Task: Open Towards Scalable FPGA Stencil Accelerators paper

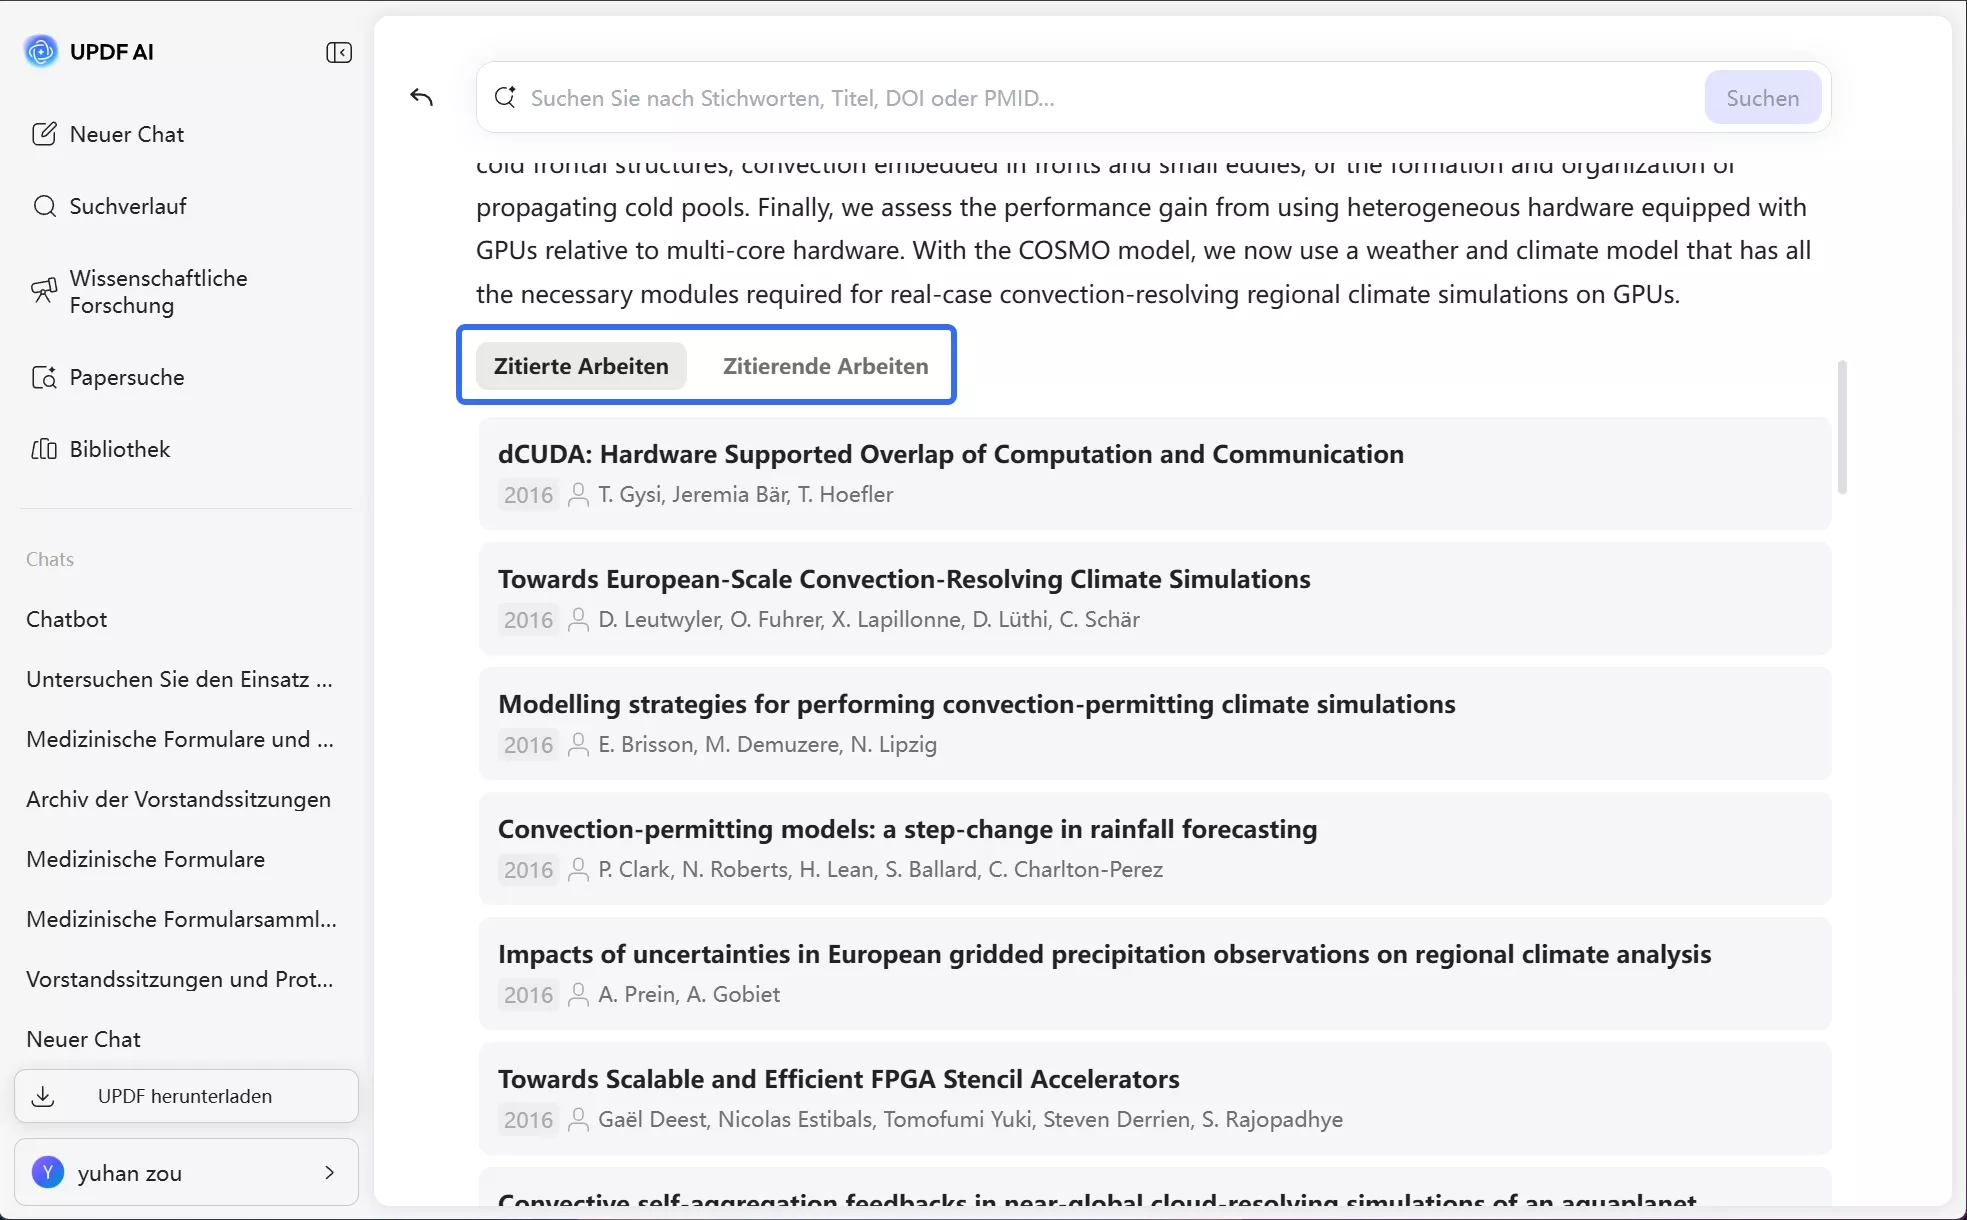Action: [838, 1079]
